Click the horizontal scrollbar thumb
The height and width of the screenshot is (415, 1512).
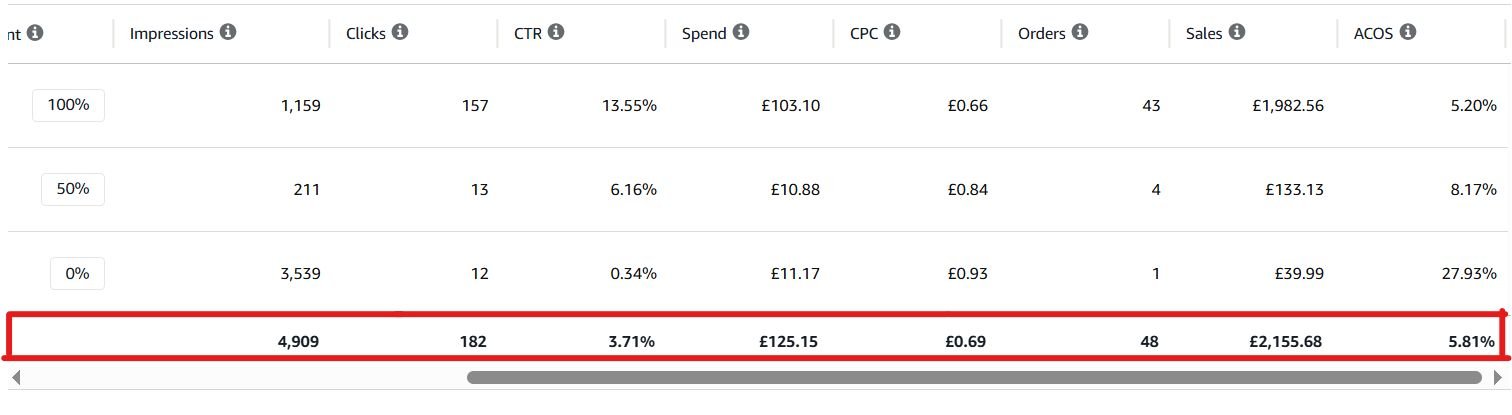click(x=974, y=377)
